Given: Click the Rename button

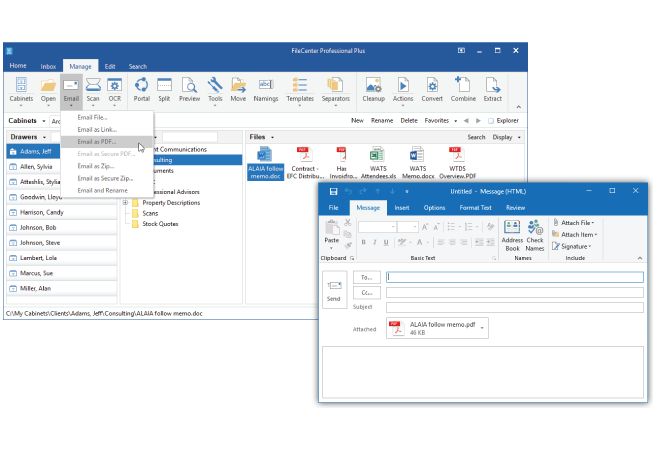Looking at the screenshot, I should click(x=382, y=120).
